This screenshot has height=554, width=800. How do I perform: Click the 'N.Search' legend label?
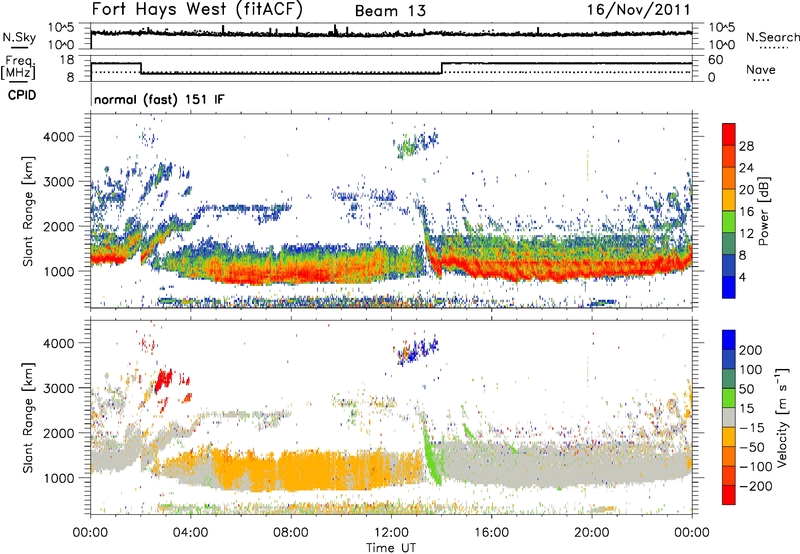pyautogui.click(x=772, y=37)
